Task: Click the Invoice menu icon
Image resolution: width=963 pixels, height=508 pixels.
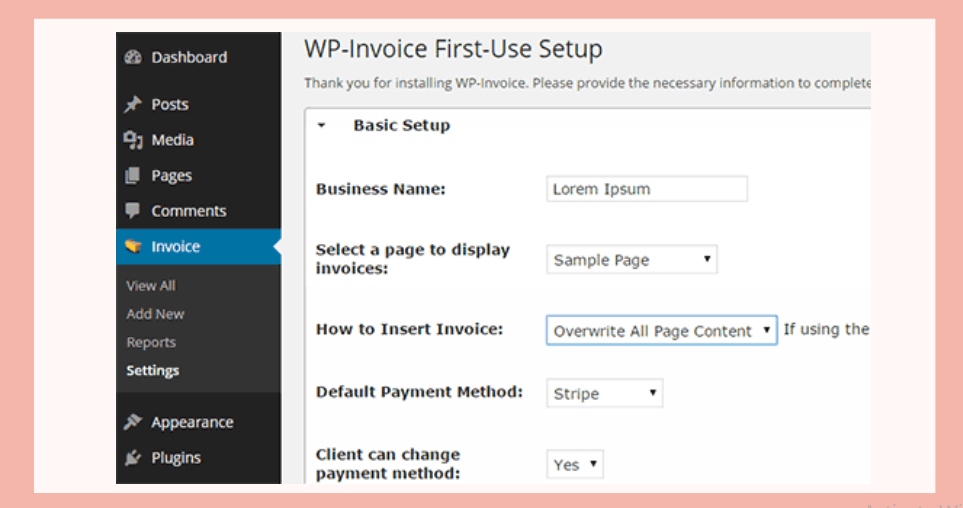Action: (x=133, y=247)
